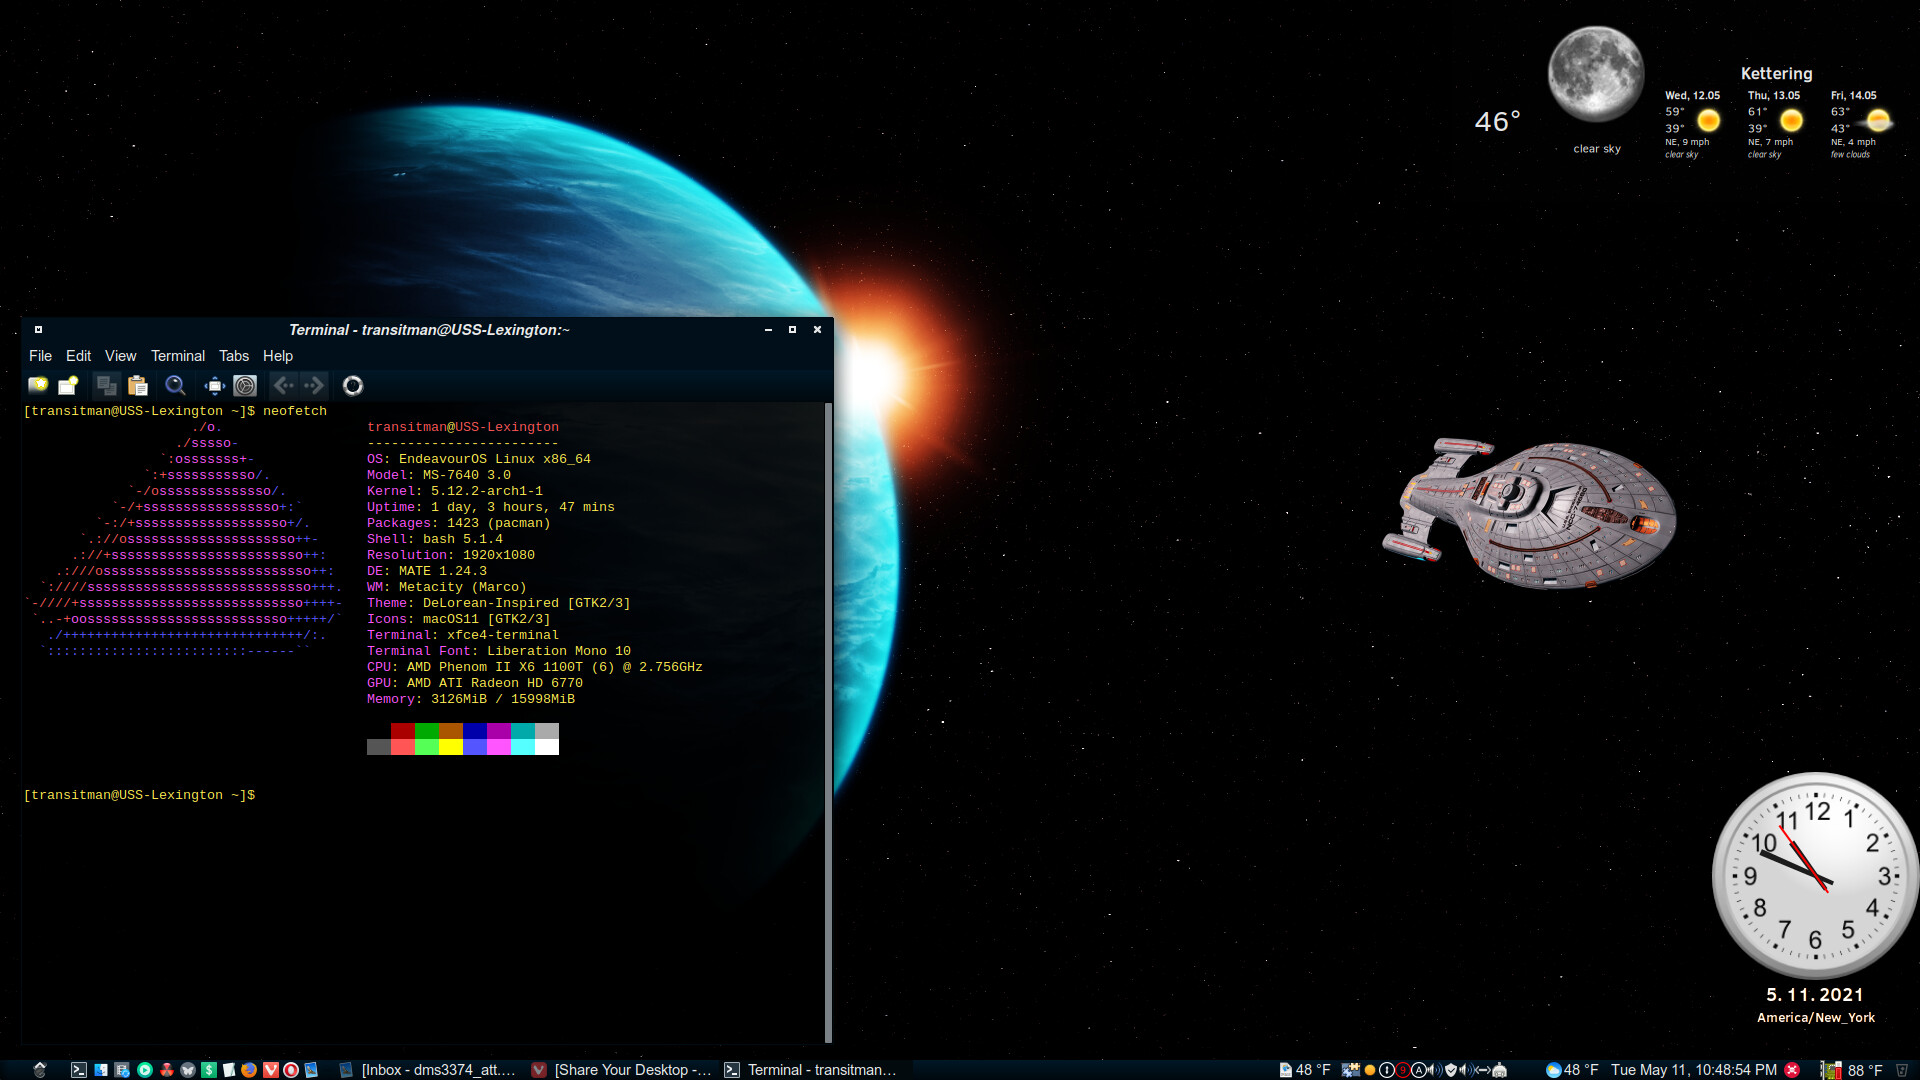Click the terminal vertical scrollbar
Screen dimensions: 1920x1080
point(828,720)
